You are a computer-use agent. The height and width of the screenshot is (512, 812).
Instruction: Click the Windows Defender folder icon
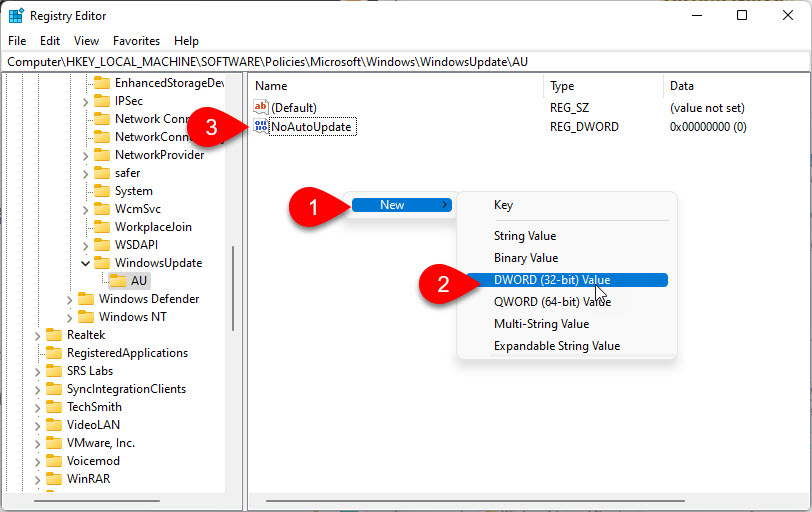pos(86,299)
